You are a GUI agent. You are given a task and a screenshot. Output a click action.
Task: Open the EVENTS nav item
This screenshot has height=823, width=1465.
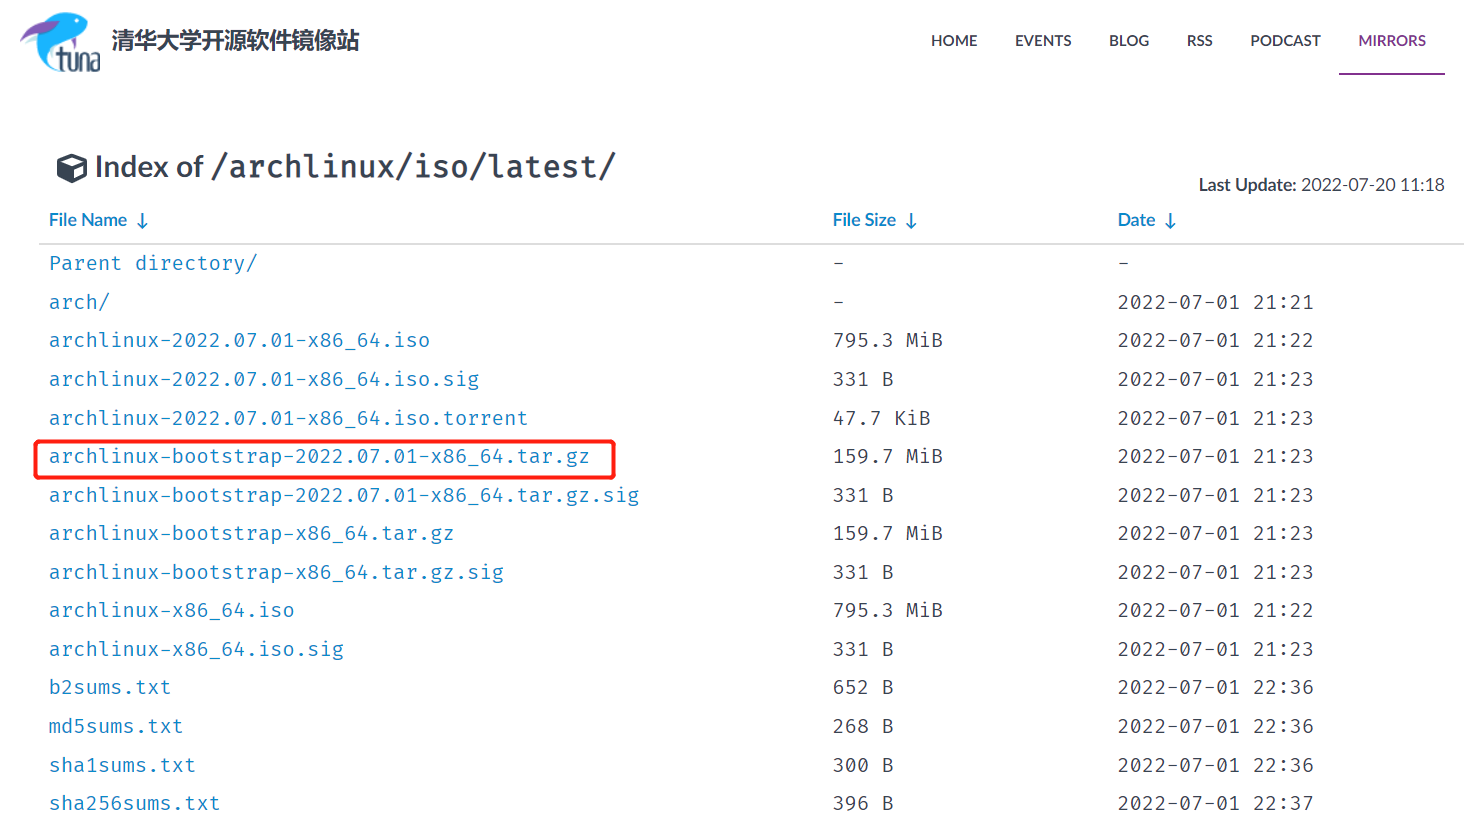click(1043, 41)
